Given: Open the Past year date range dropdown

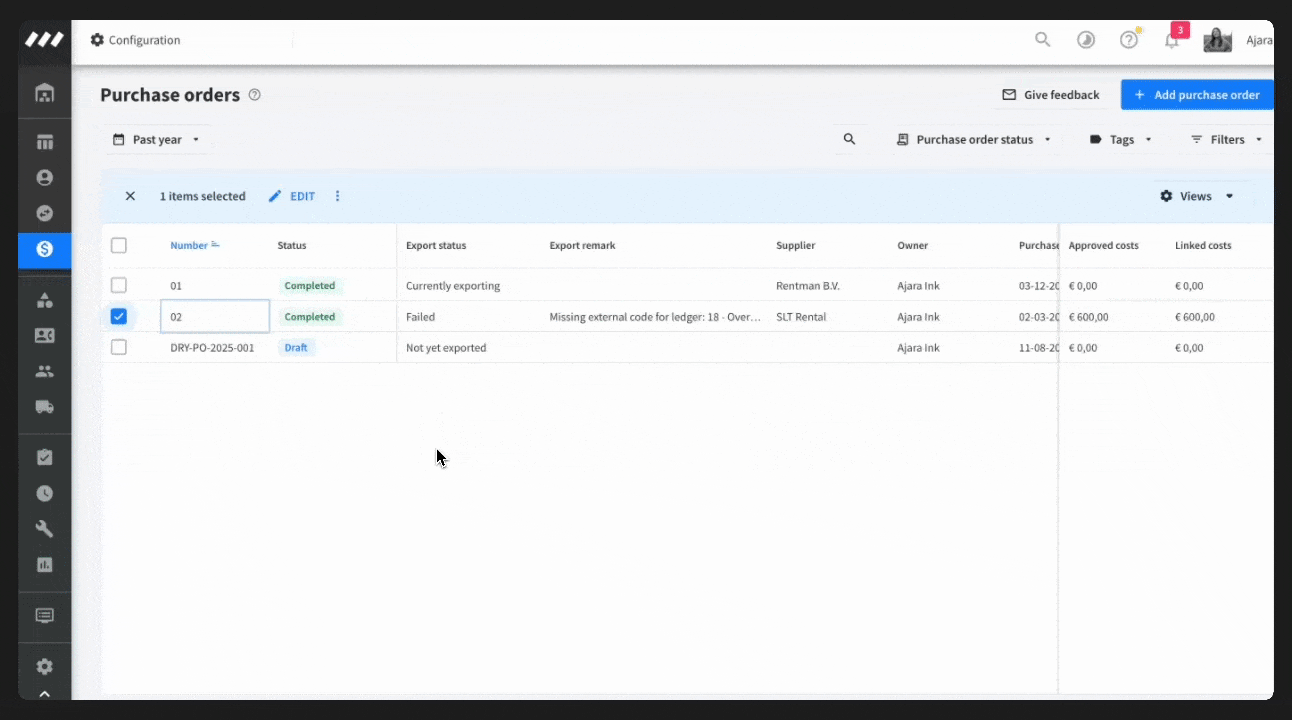Looking at the screenshot, I should coord(156,139).
